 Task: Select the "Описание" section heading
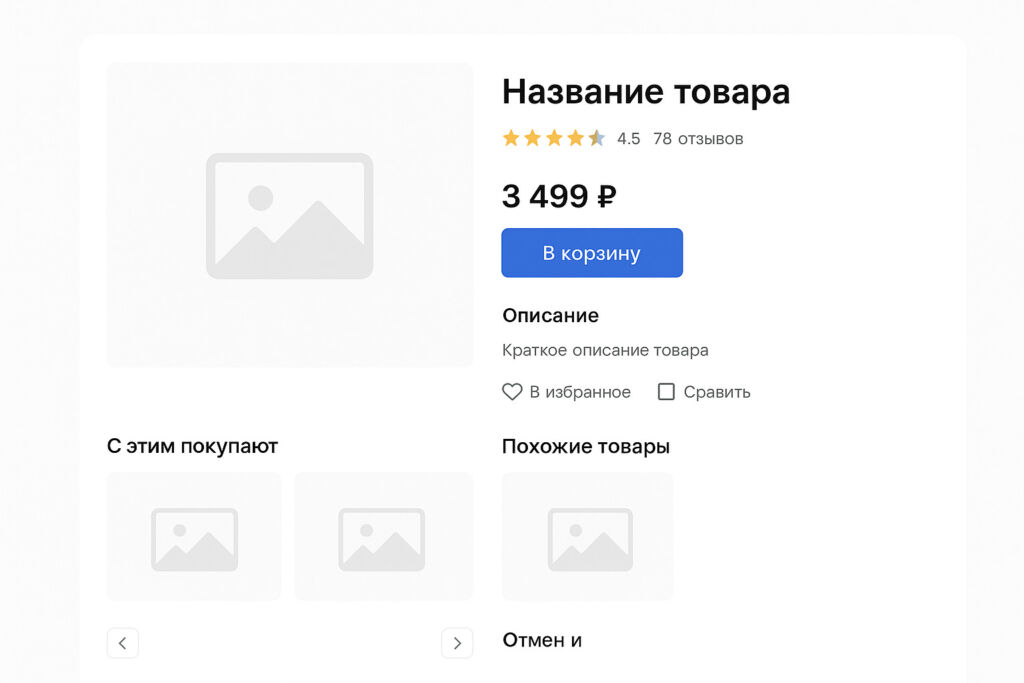tap(550, 316)
